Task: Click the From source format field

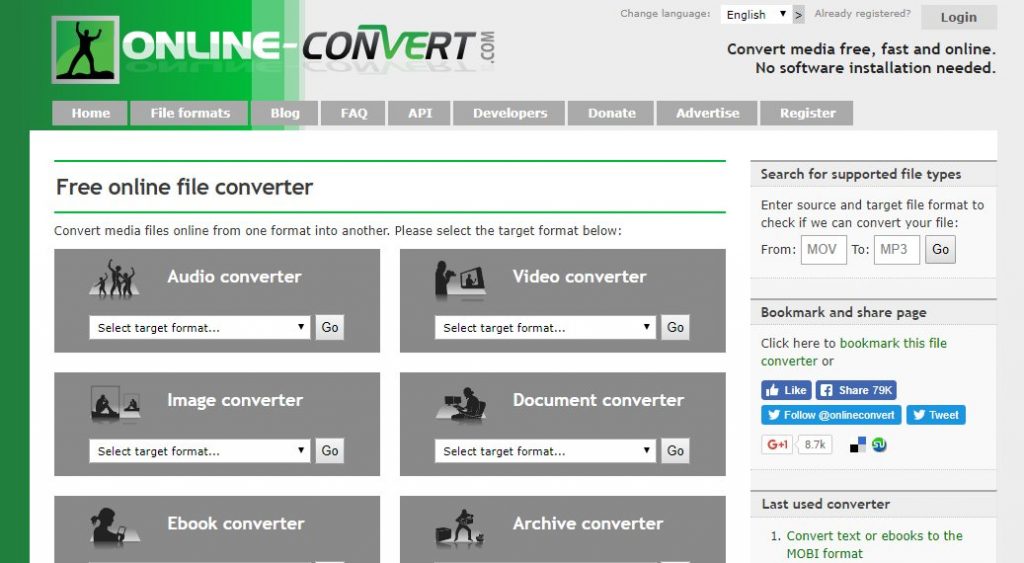Action: tap(823, 249)
